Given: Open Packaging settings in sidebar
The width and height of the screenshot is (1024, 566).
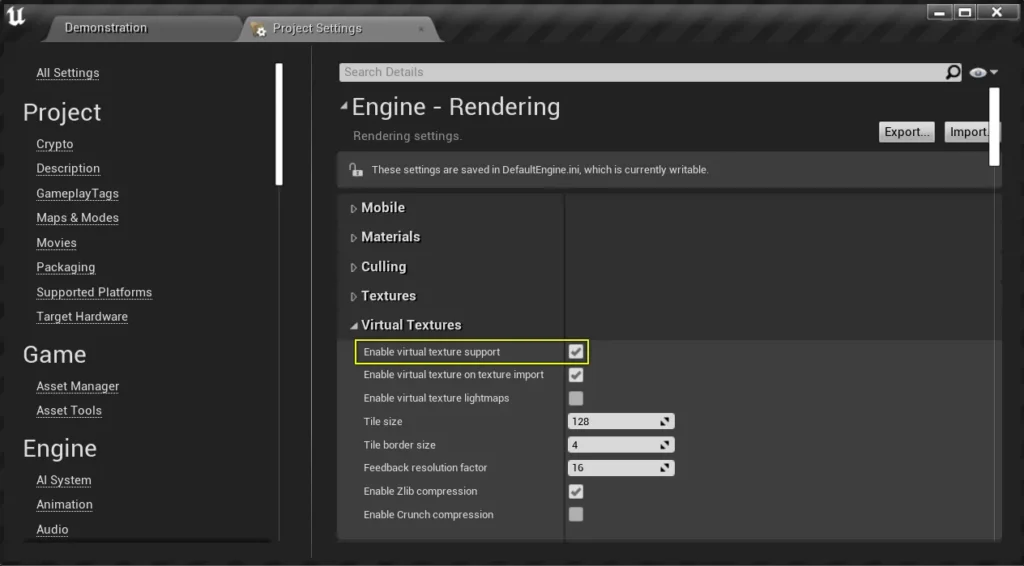Looking at the screenshot, I should tap(66, 268).
